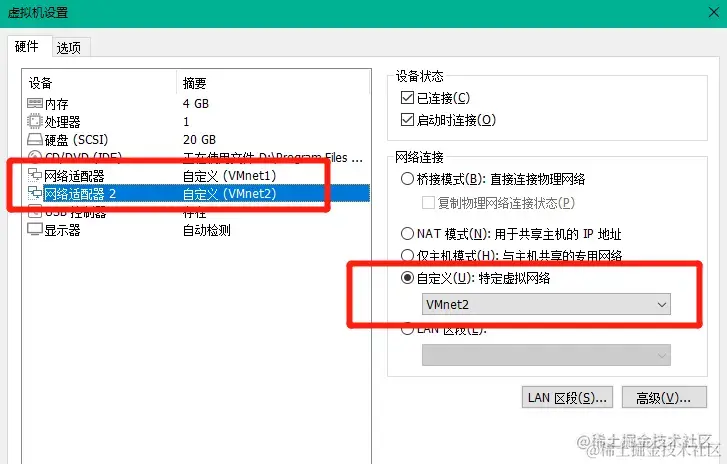Click the 网络适配器 network icon for VMnet1
This screenshot has height=464, width=727.
35,175
